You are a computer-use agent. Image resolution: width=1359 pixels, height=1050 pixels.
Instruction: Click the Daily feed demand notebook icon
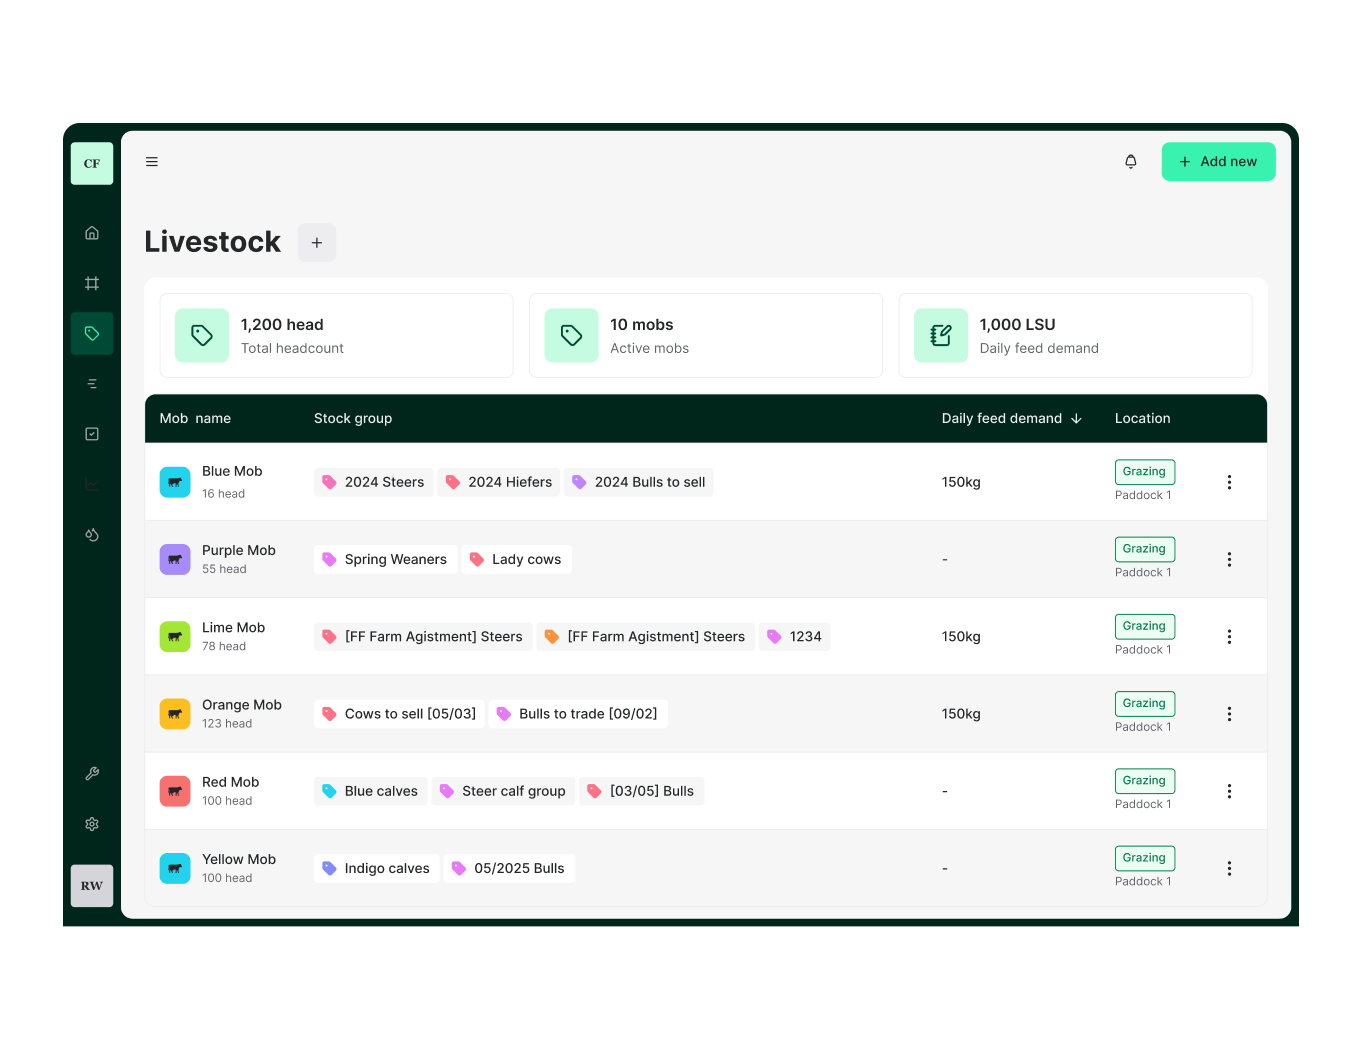point(941,335)
